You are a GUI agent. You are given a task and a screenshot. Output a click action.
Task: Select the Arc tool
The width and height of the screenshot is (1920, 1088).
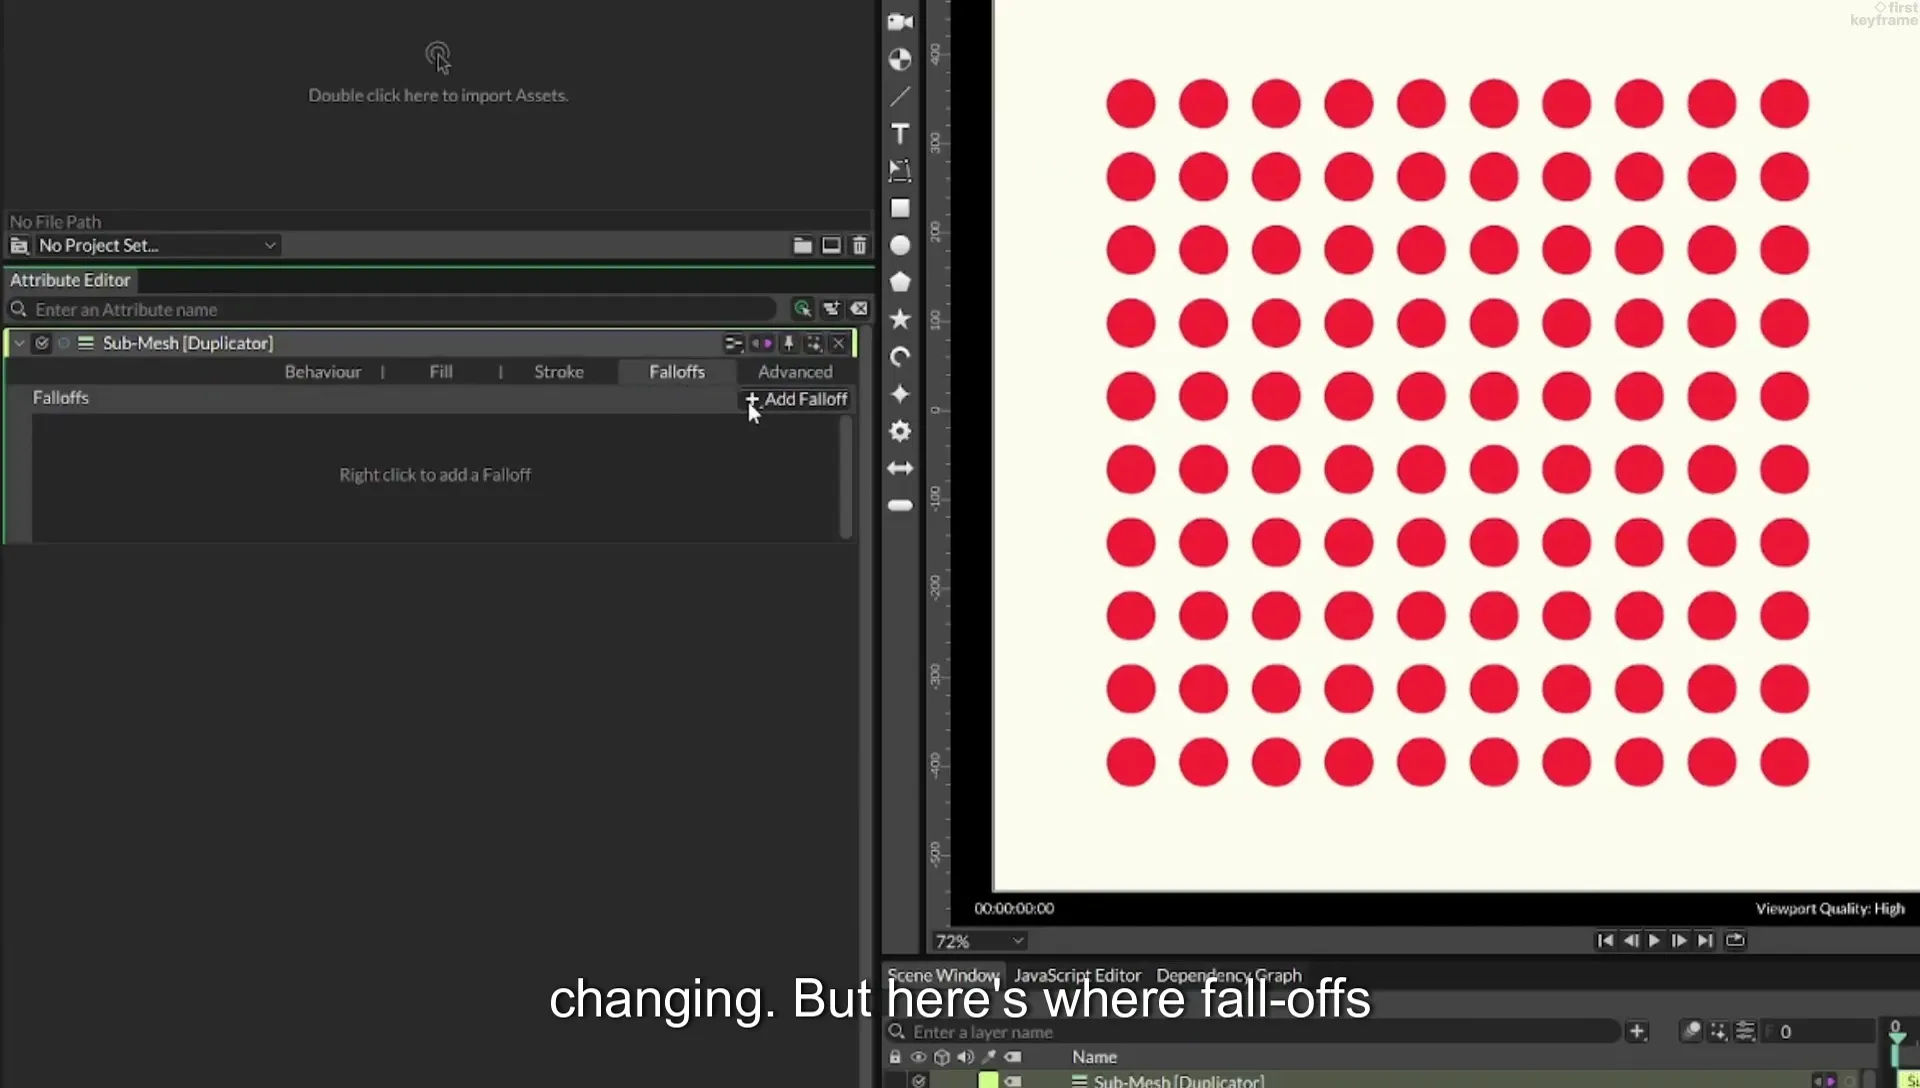click(x=900, y=357)
